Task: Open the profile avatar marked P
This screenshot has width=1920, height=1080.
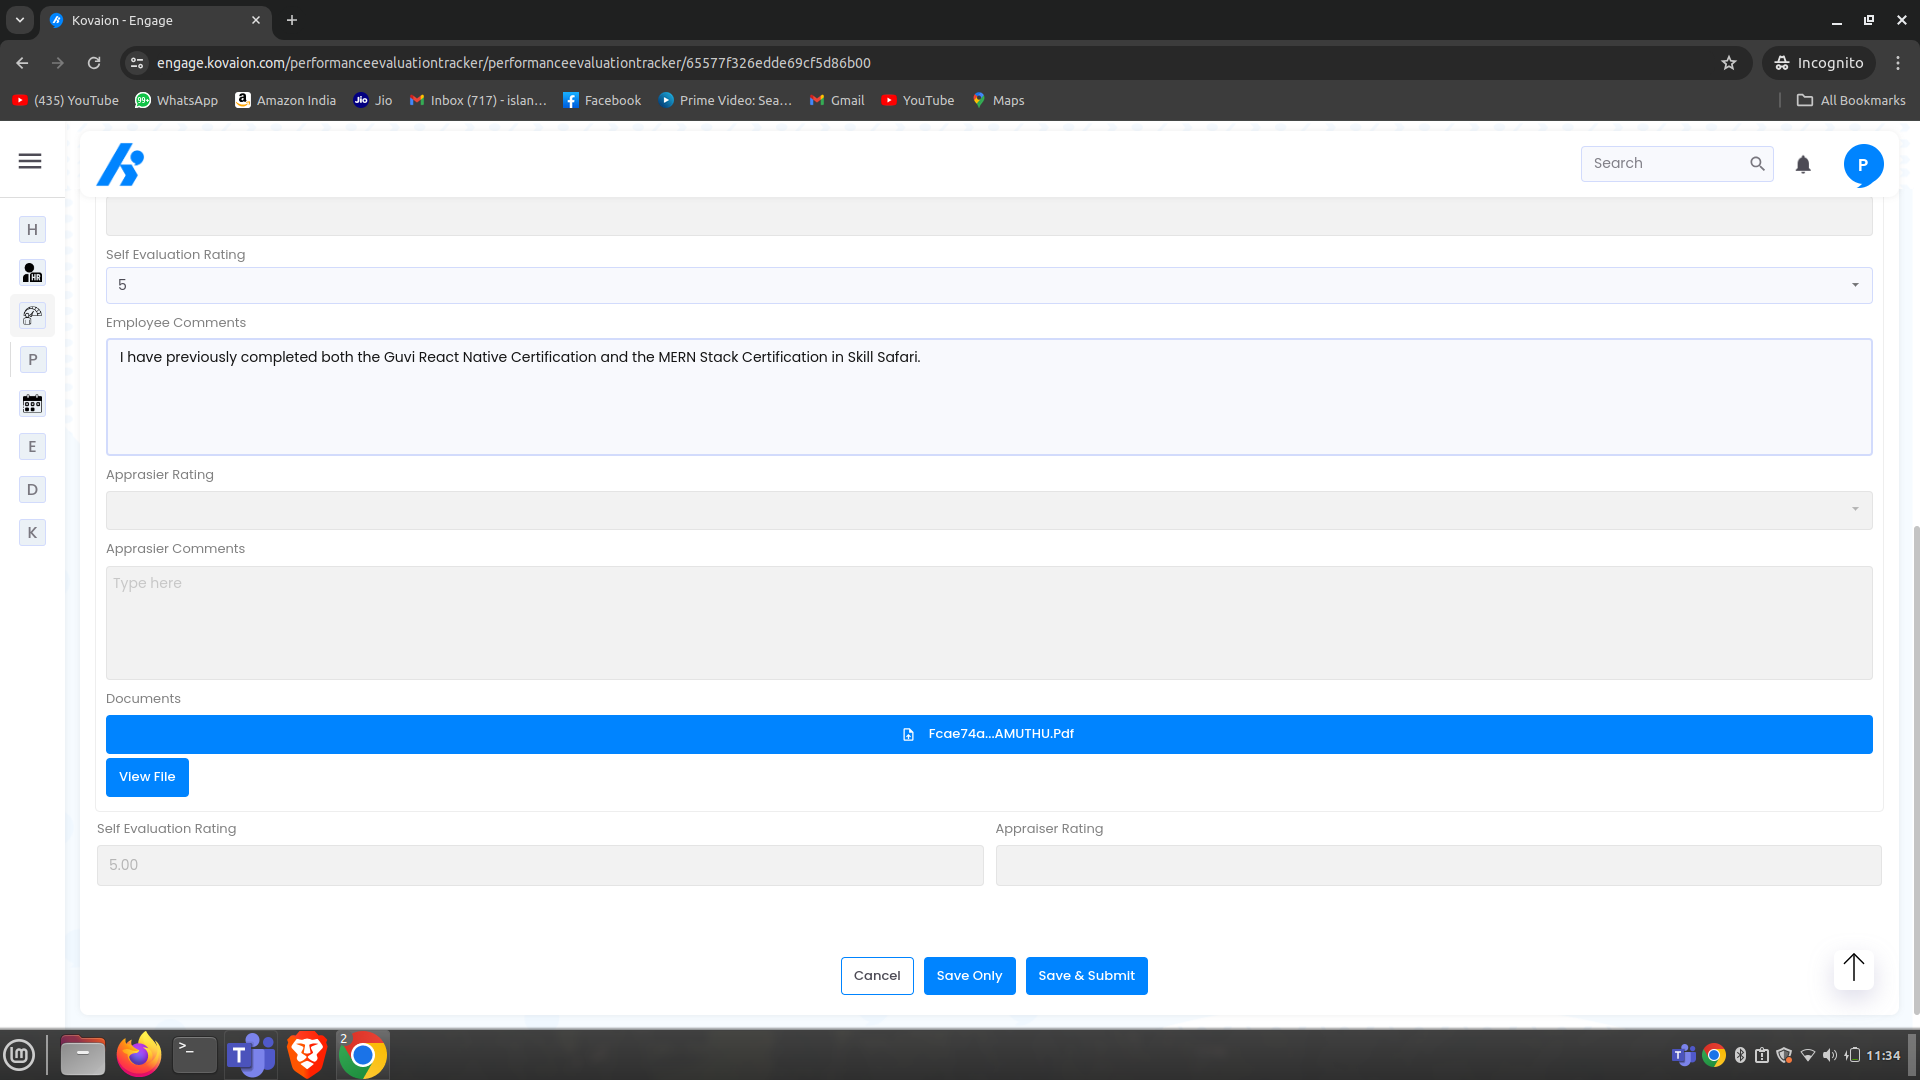Action: click(x=1863, y=164)
